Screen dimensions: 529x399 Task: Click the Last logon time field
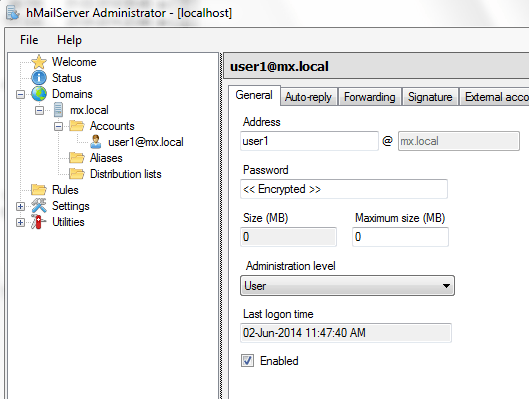(x=346, y=333)
